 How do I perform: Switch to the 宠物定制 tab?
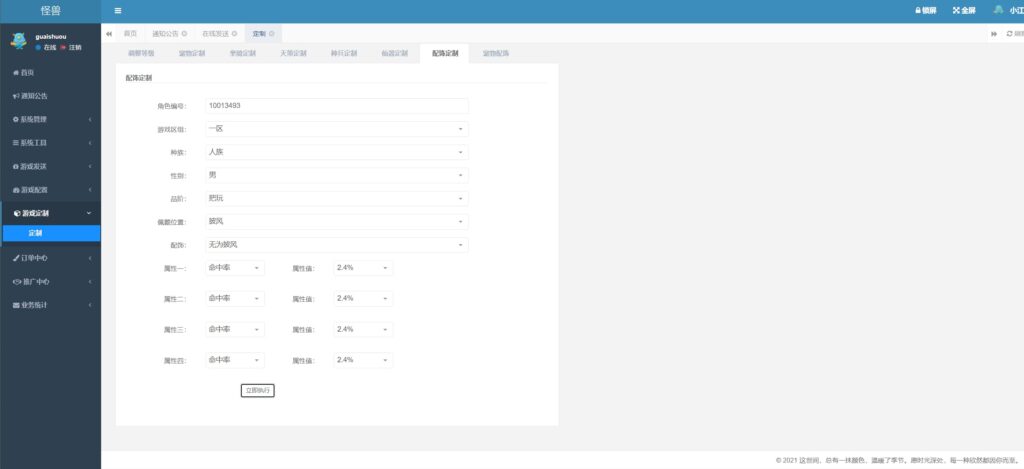pyautogui.click(x=191, y=53)
